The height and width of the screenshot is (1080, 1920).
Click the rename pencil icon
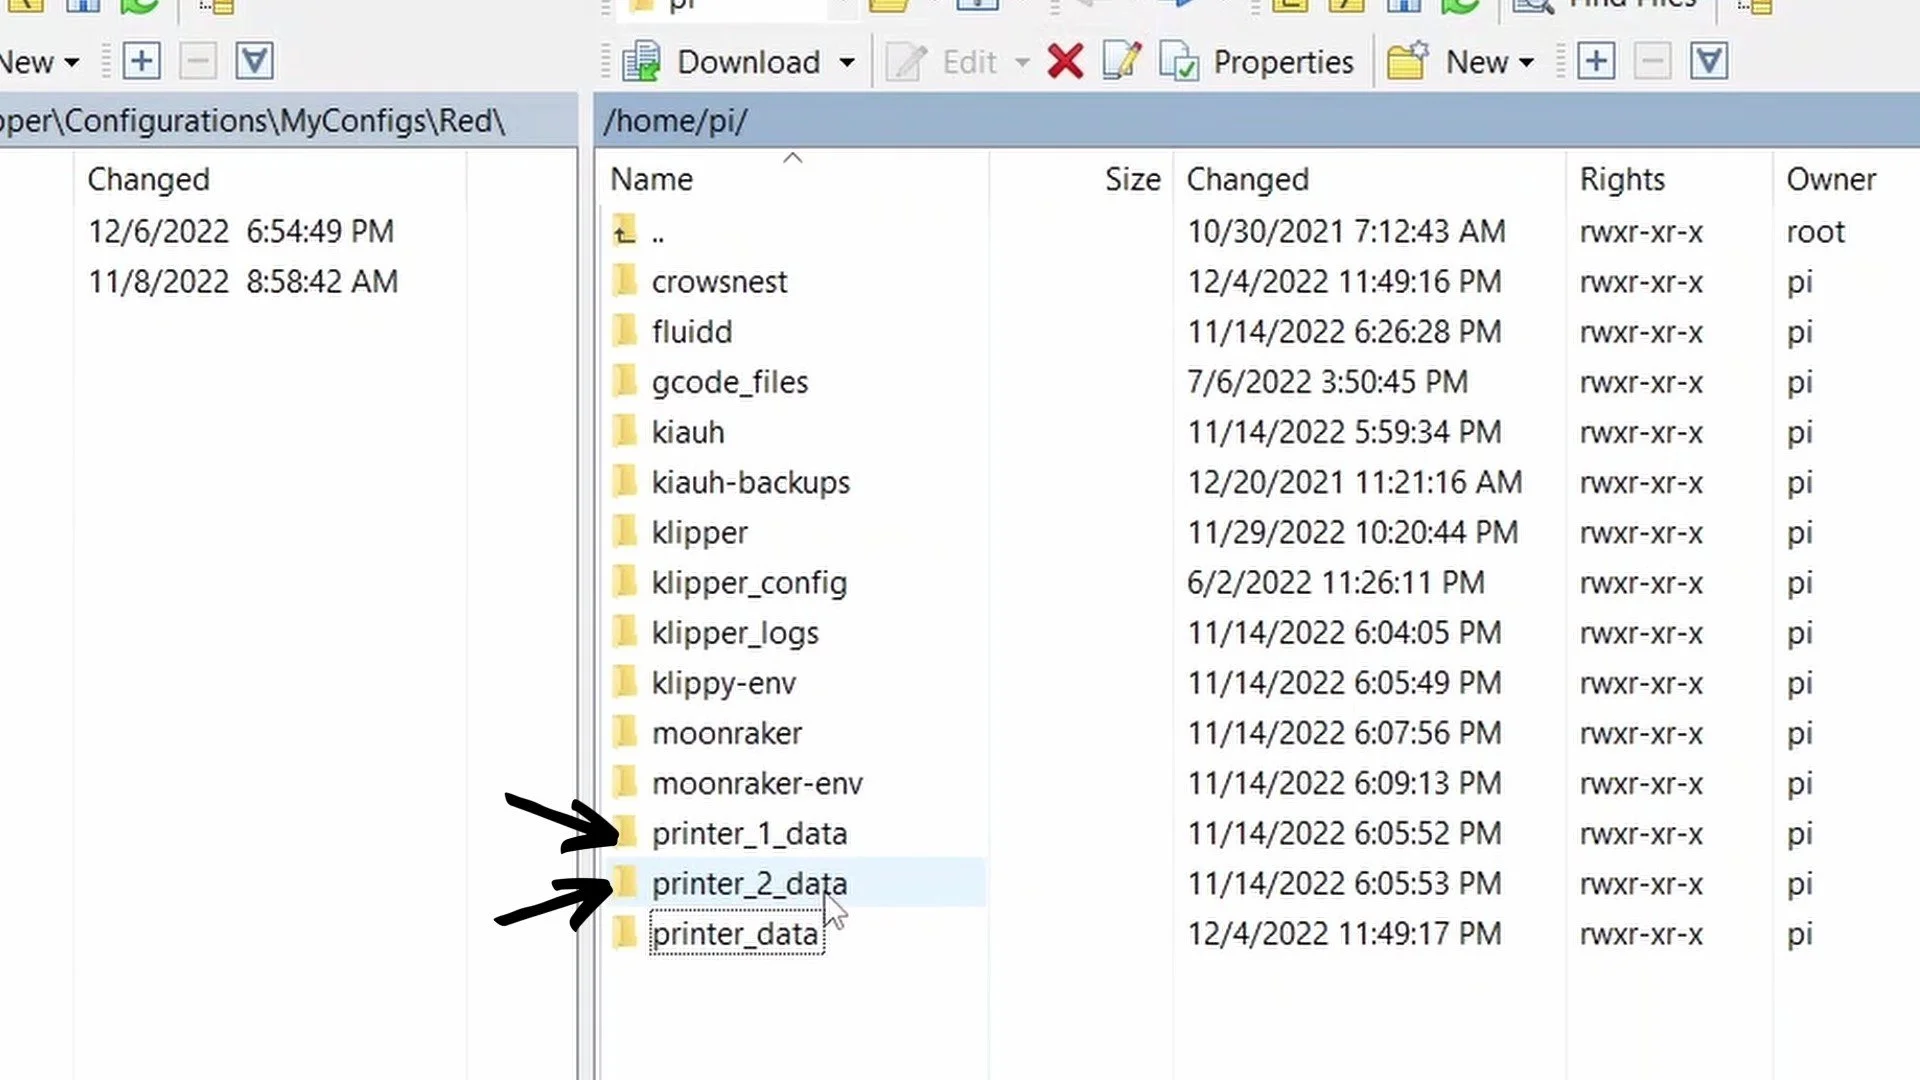click(x=1121, y=62)
